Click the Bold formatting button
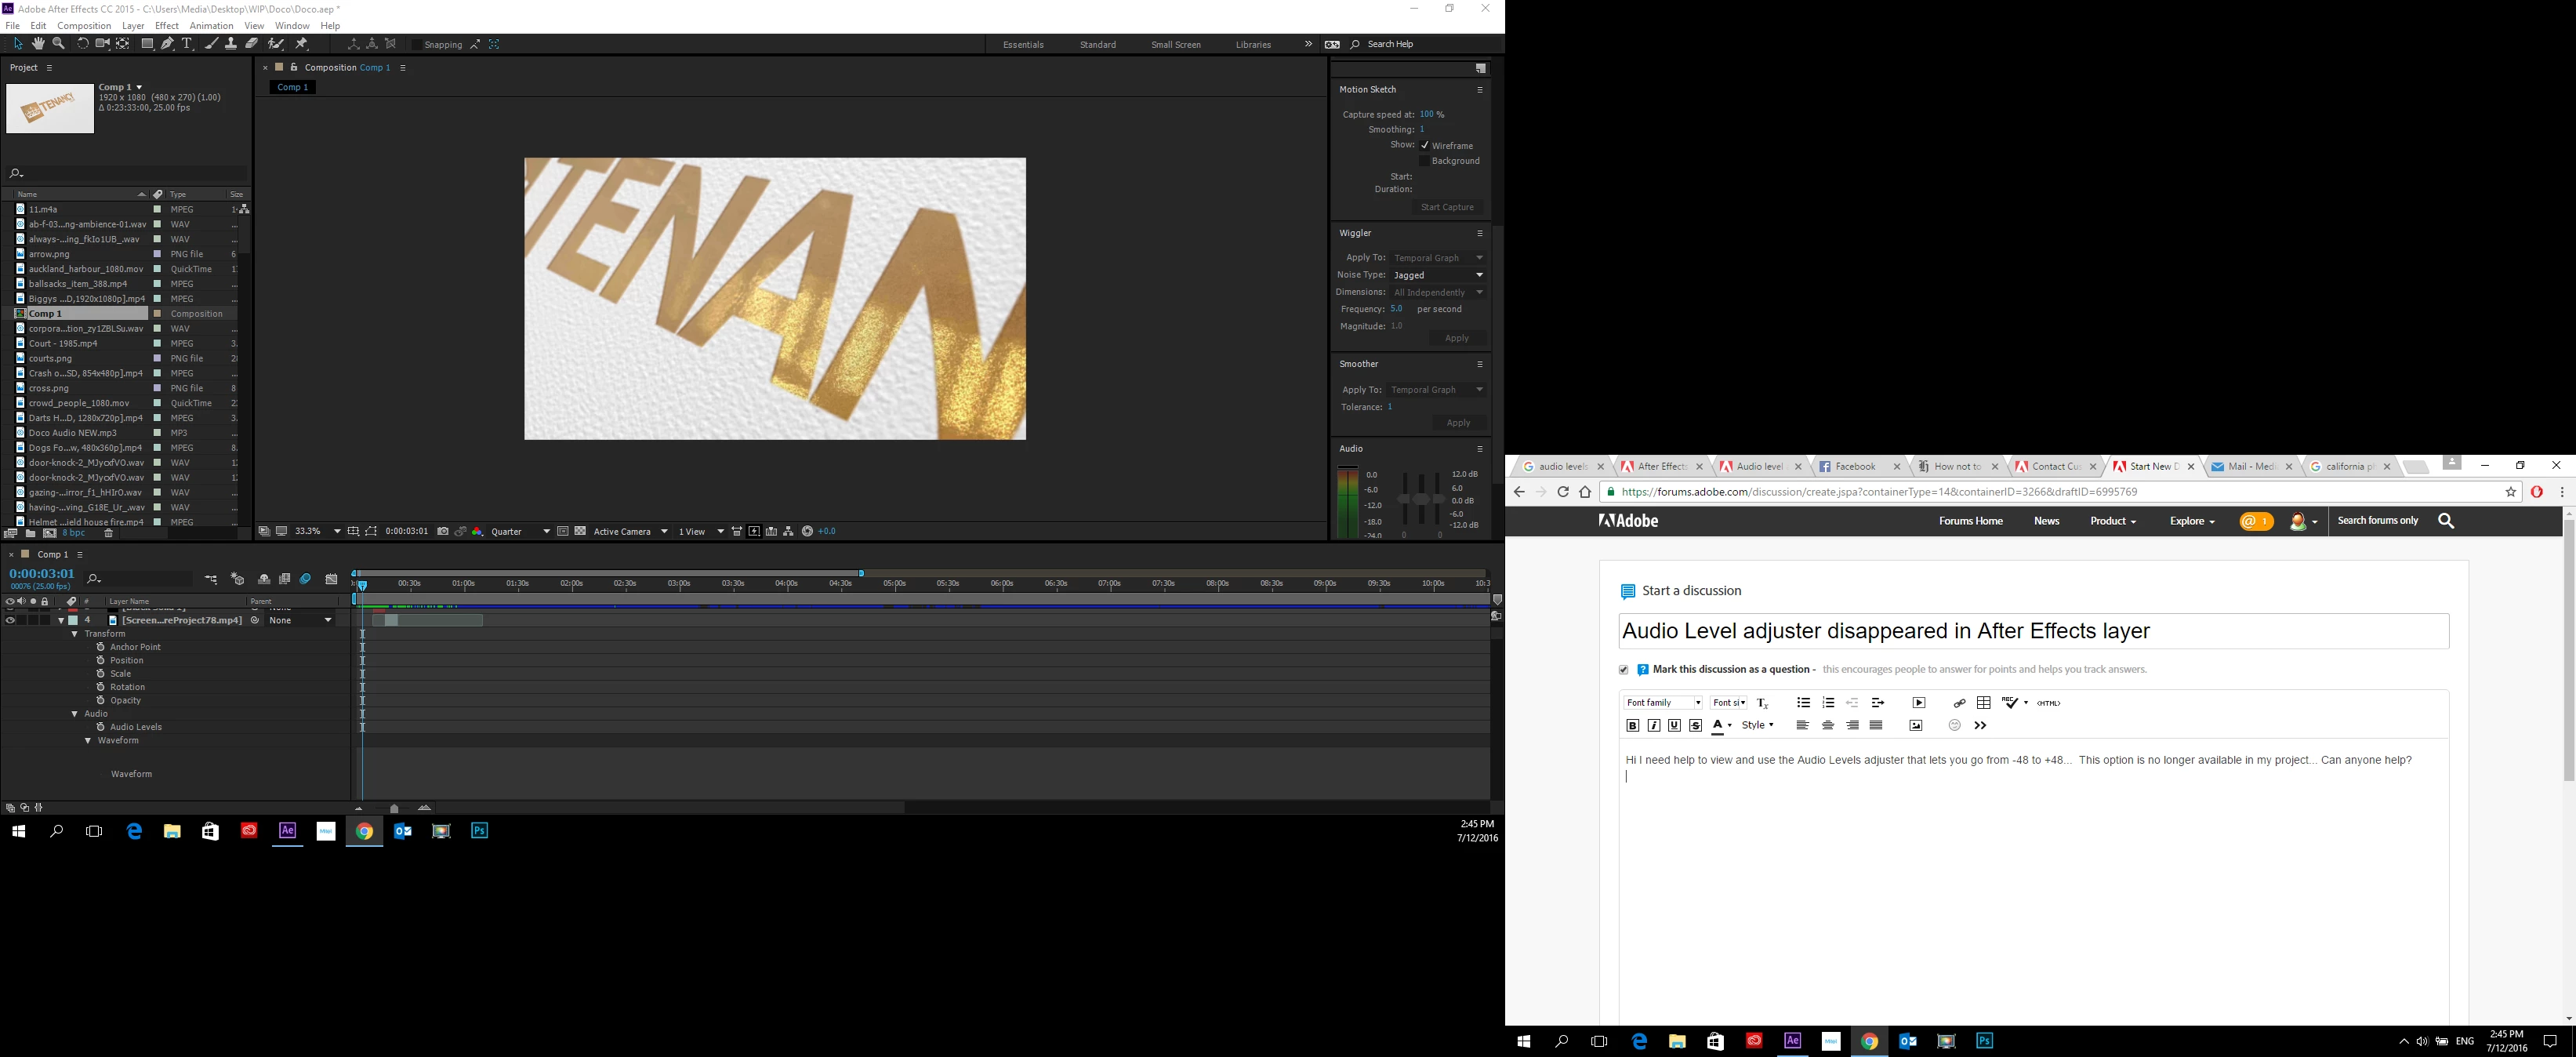 [1633, 726]
